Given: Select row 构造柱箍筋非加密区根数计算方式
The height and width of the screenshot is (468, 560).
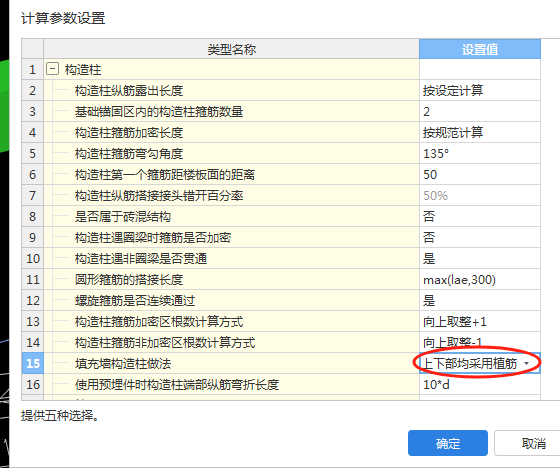Looking at the screenshot, I should [231, 343].
